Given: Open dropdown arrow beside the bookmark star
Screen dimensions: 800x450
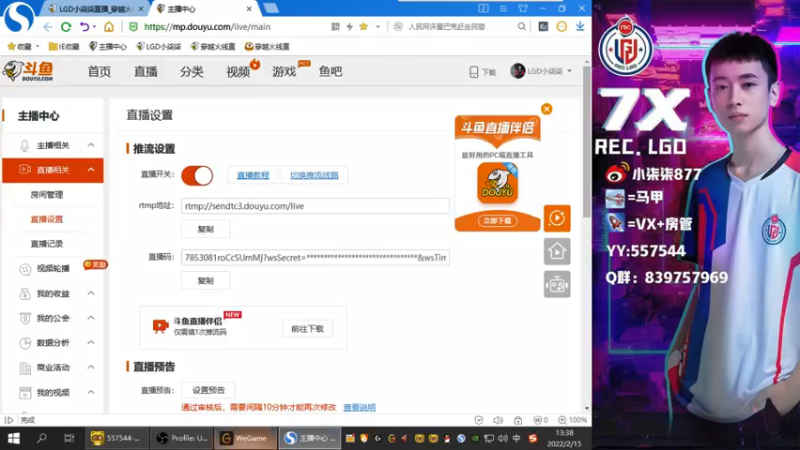Looking at the screenshot, I should point(378,27).
